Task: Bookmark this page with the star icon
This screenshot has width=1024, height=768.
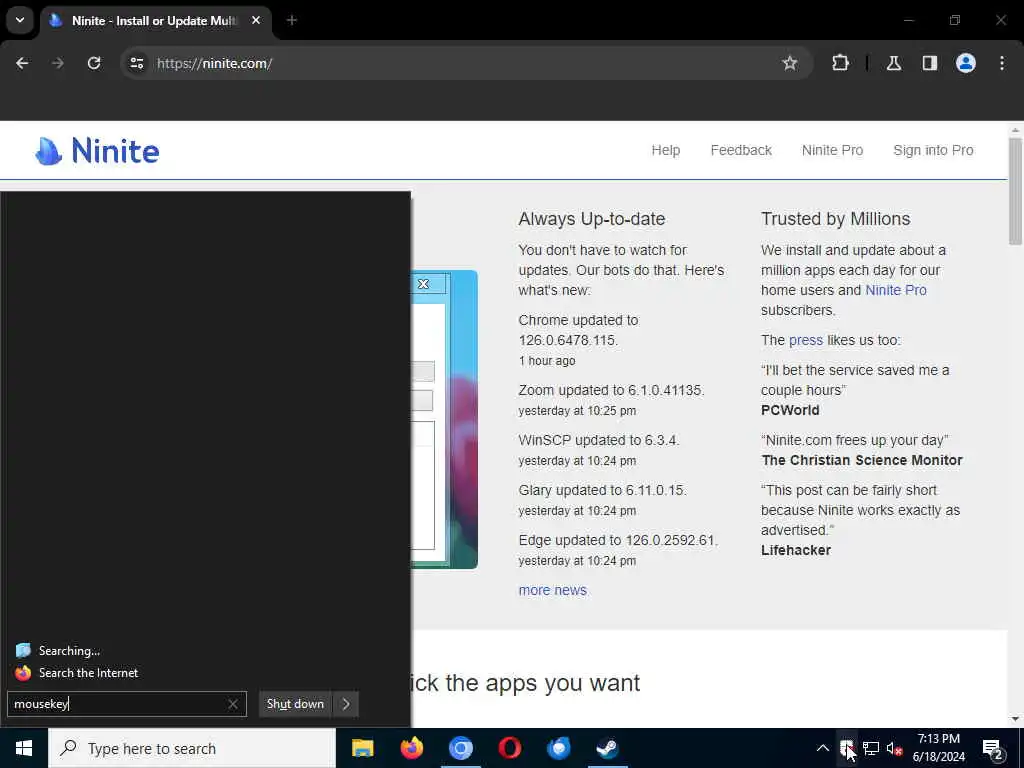Action: tap(790, 63)
